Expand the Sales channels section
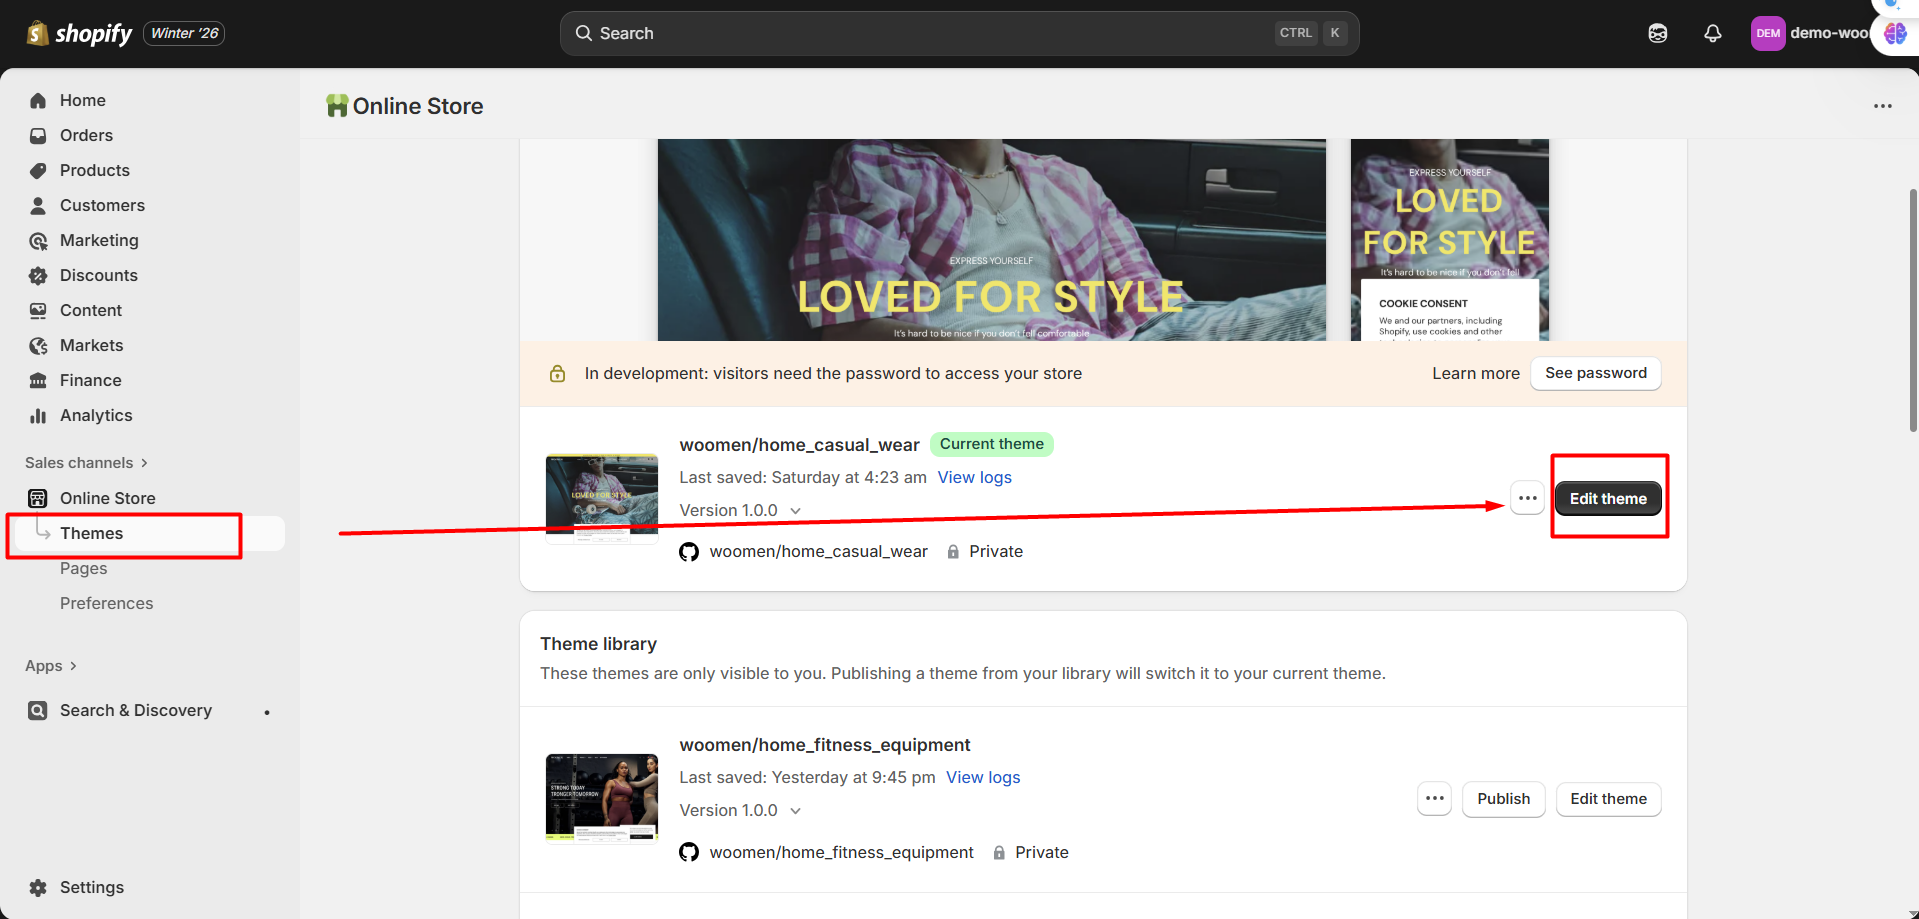1919x919 pixels. [86, 462]
